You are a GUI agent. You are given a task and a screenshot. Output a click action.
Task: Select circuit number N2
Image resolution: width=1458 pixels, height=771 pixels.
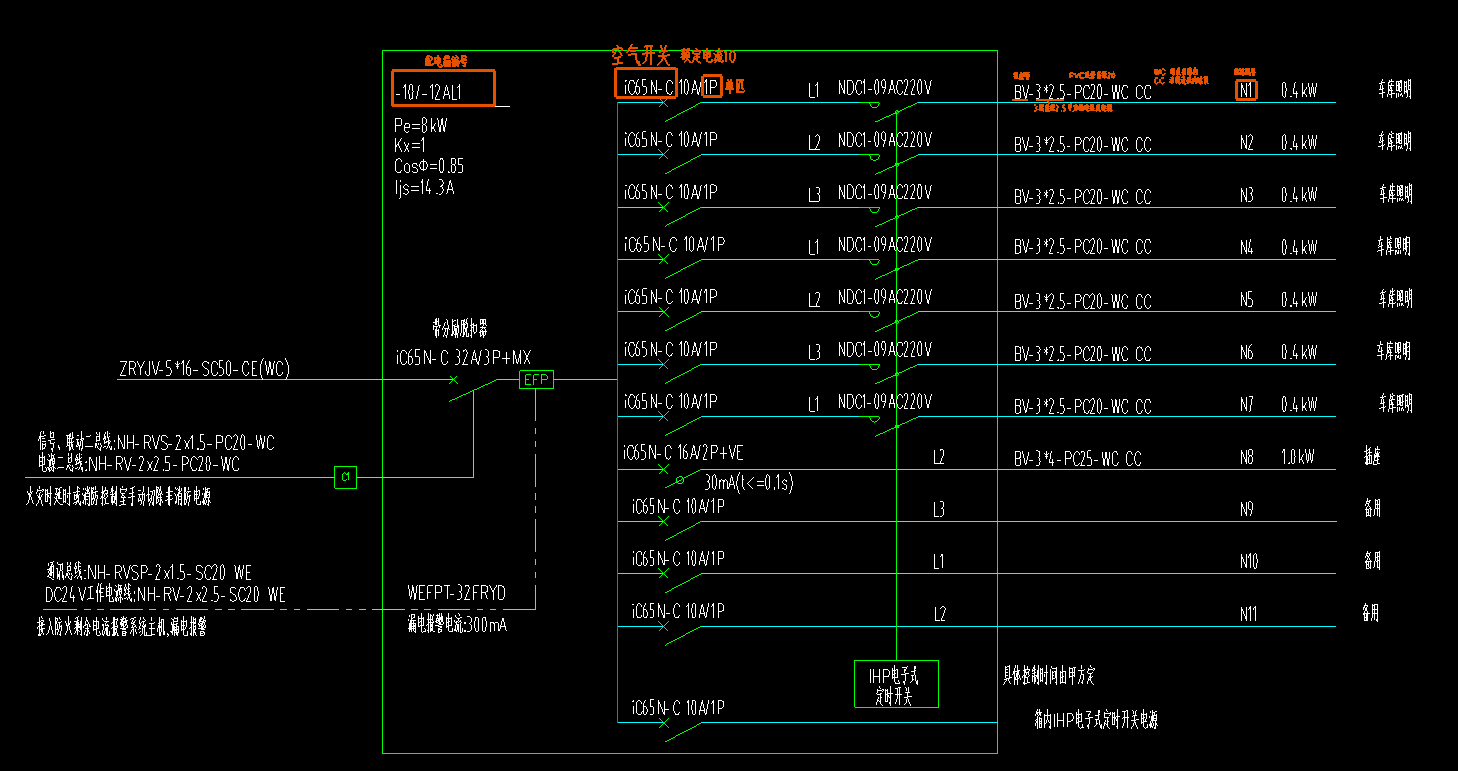point(1246,143)
